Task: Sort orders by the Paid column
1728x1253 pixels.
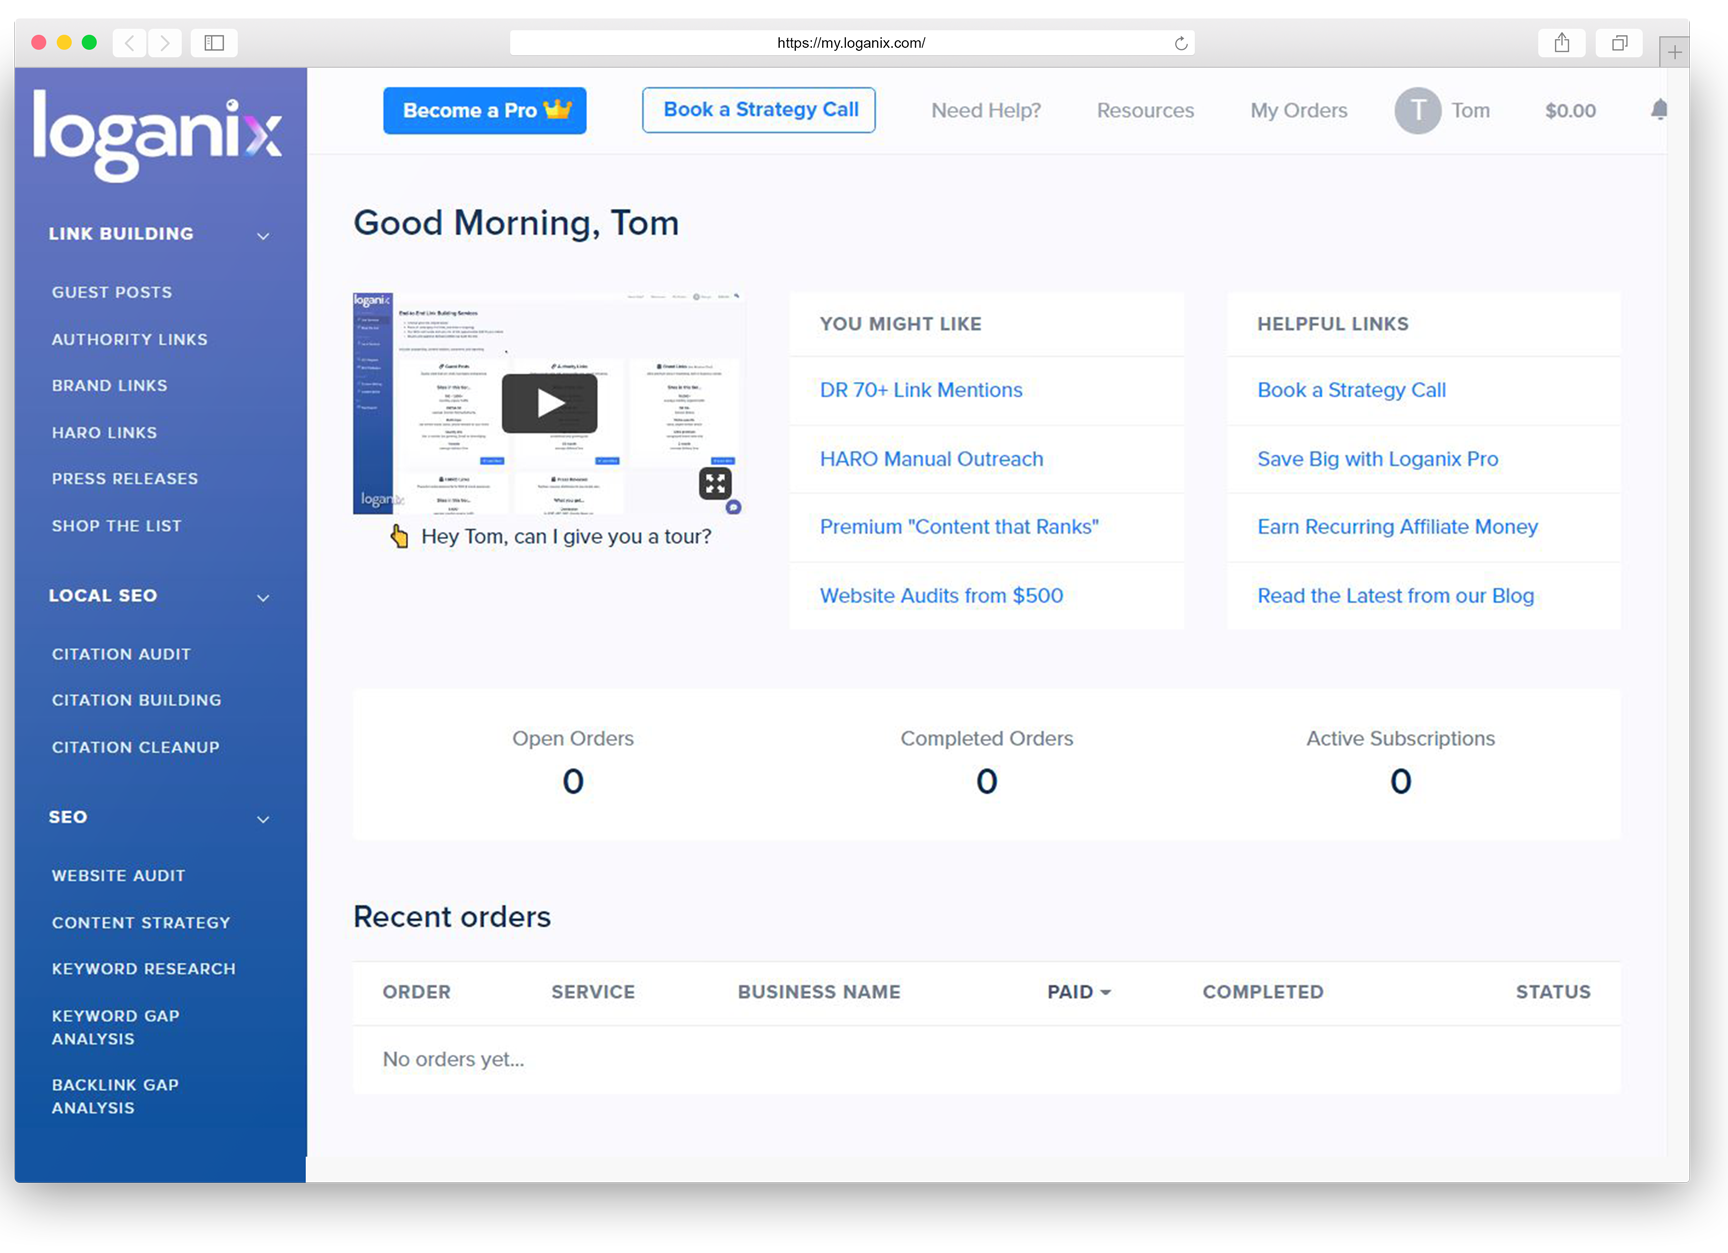Action: pyautogui.click(x=1078, y=992)
